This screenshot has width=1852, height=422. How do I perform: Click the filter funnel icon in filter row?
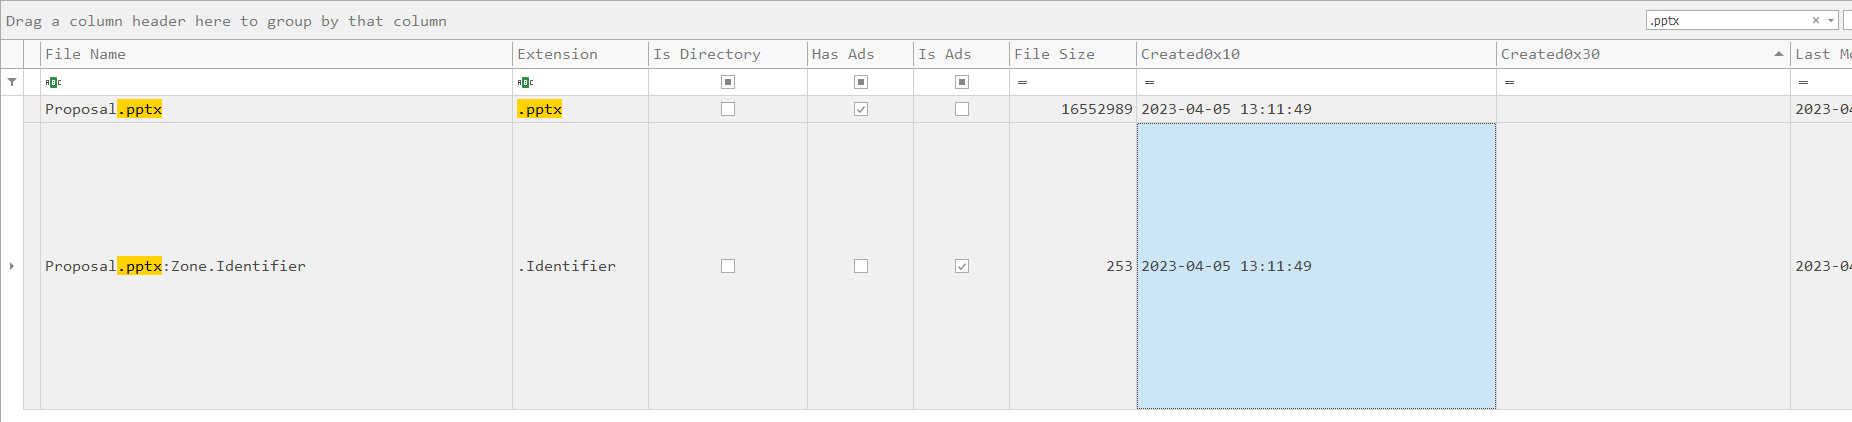click(12, 82)
